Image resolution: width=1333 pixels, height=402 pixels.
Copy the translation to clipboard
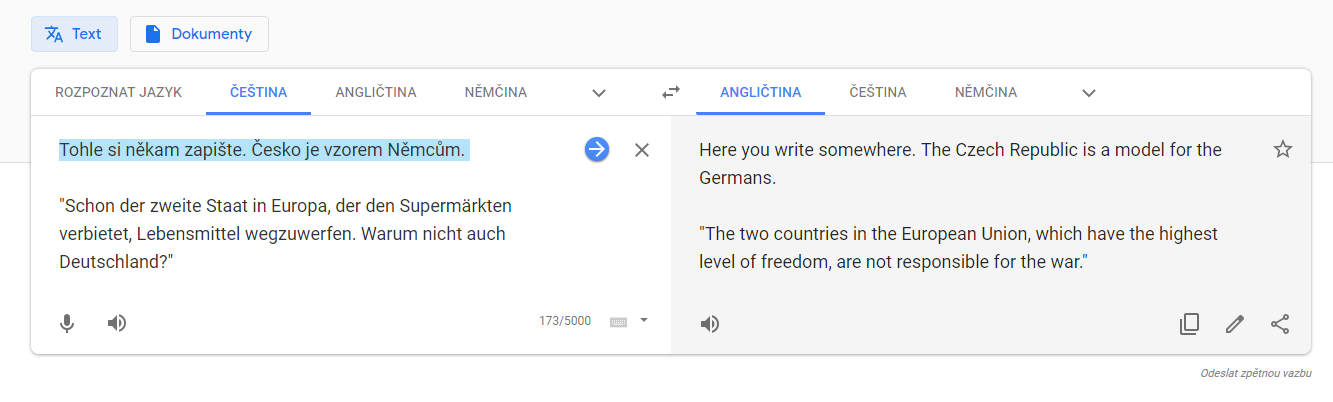pyautogui.click(x=1189, y=324)
